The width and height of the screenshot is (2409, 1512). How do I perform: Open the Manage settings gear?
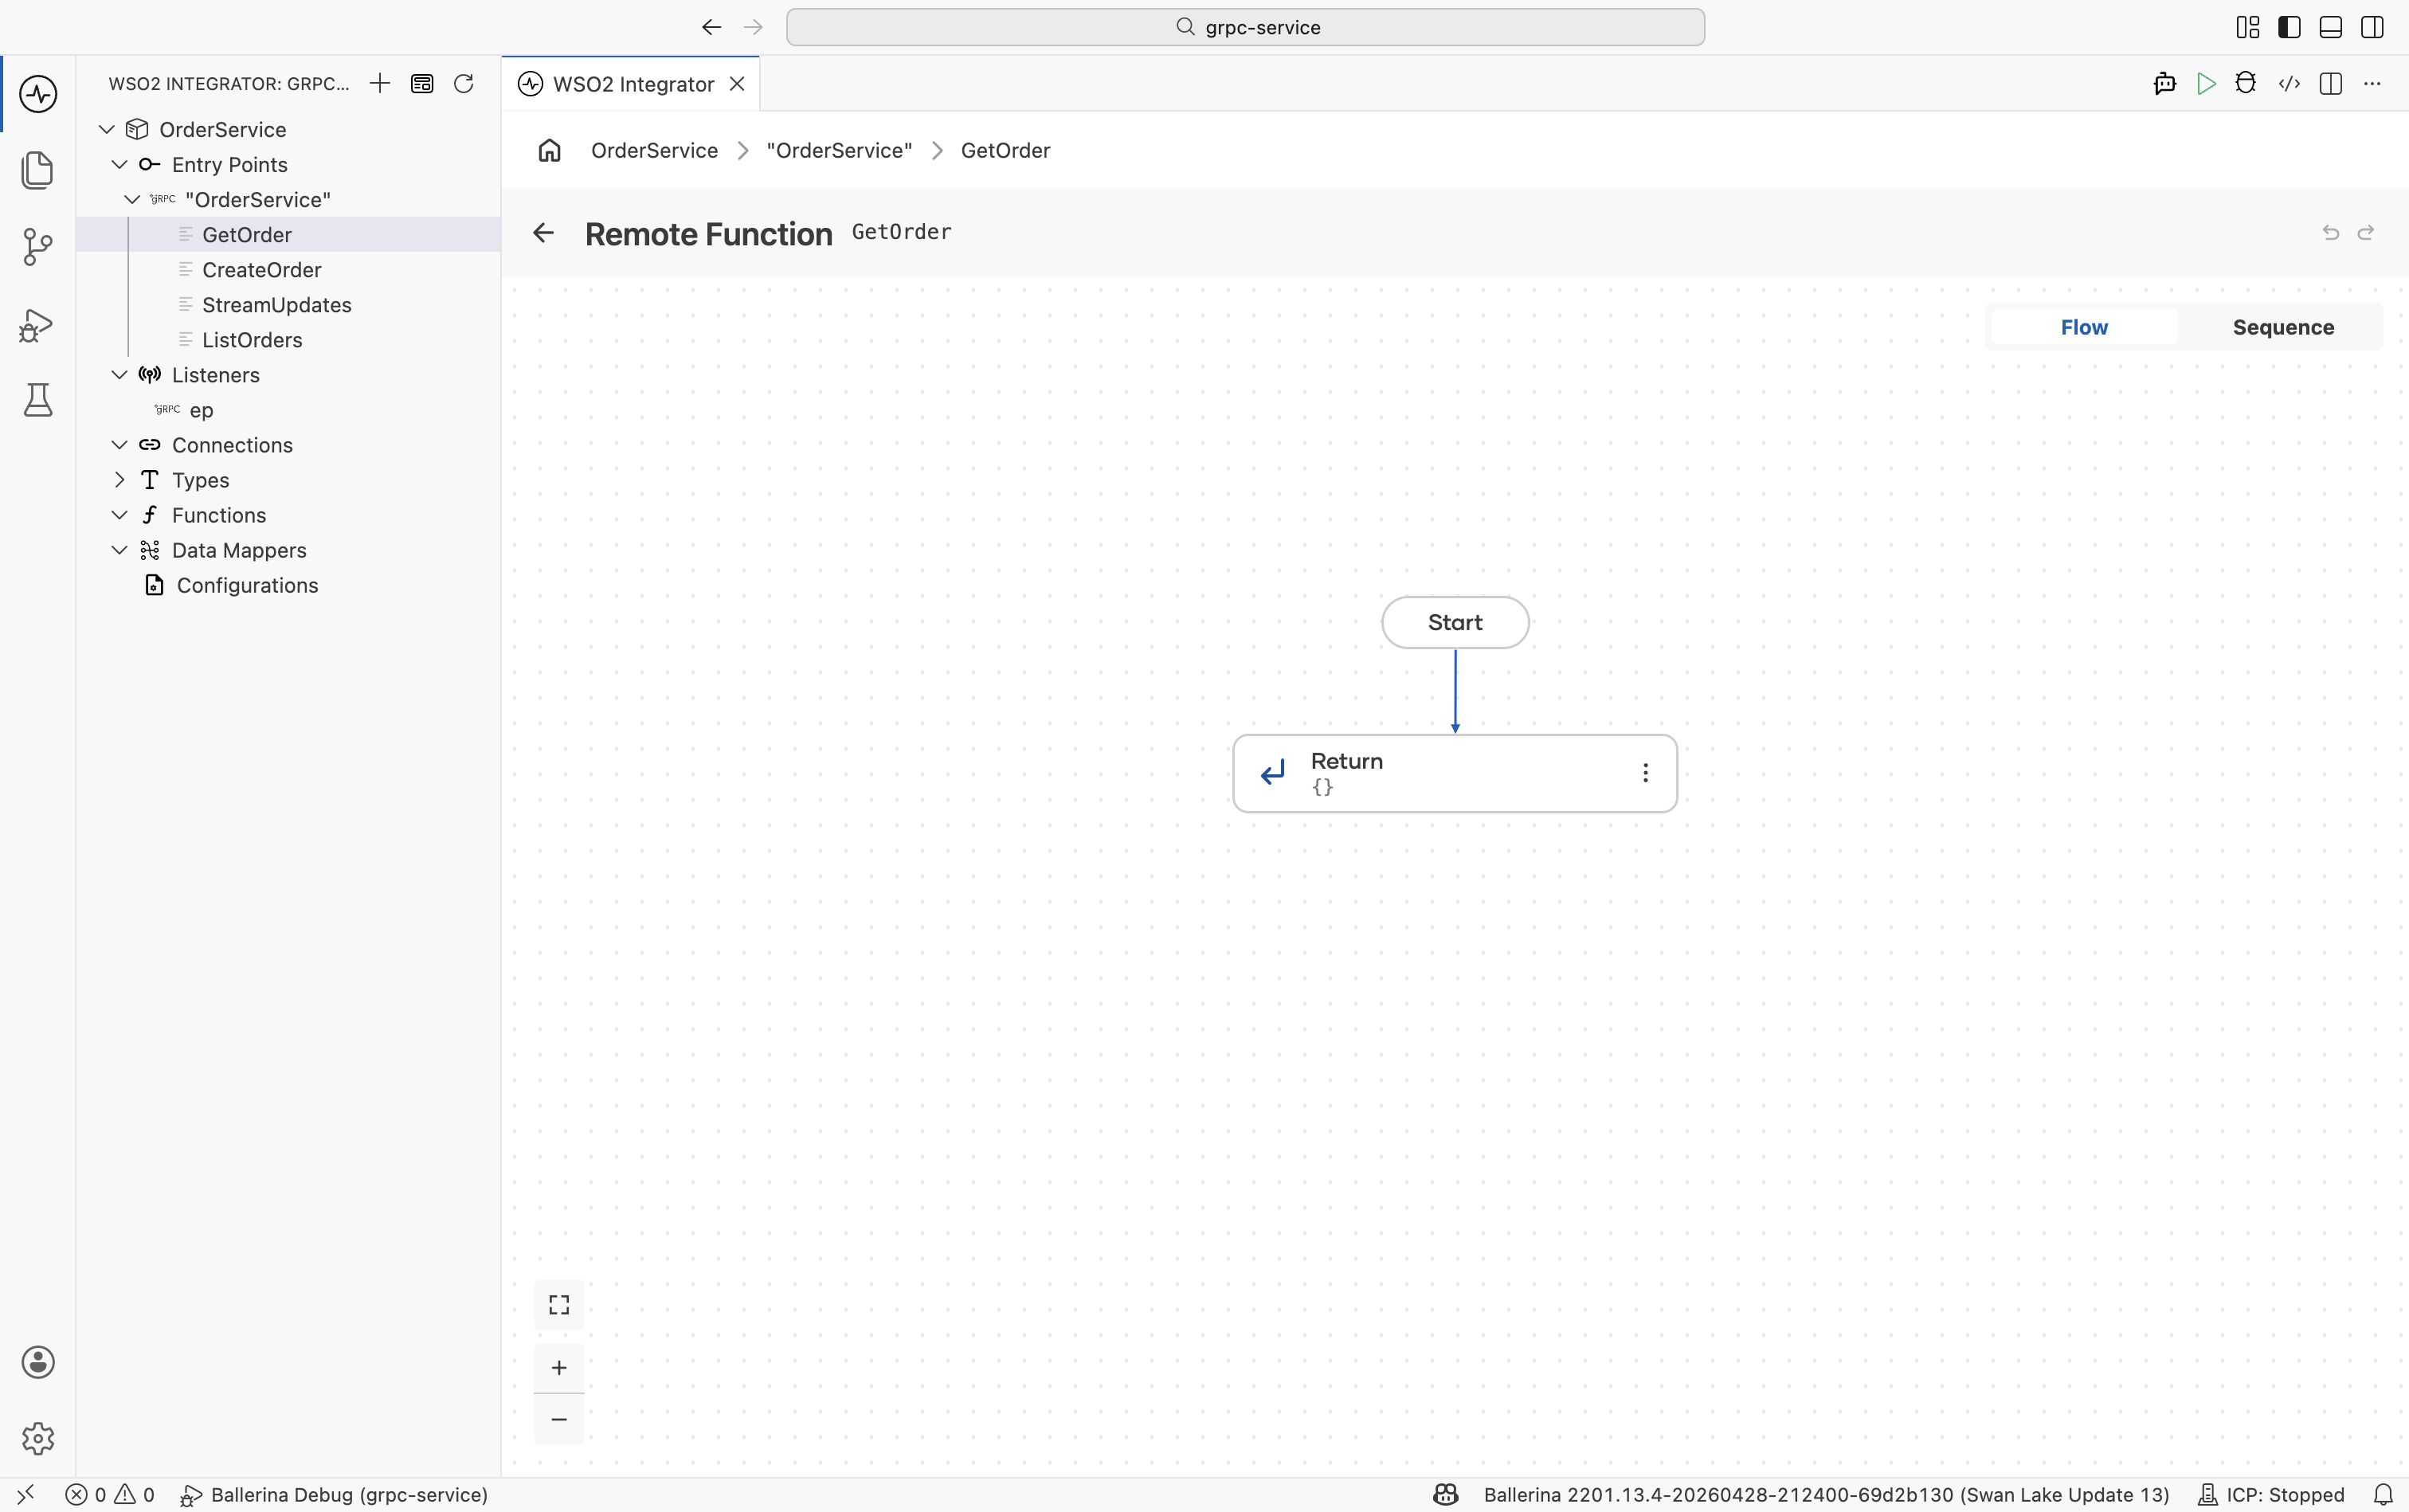tap(38, 1438)
